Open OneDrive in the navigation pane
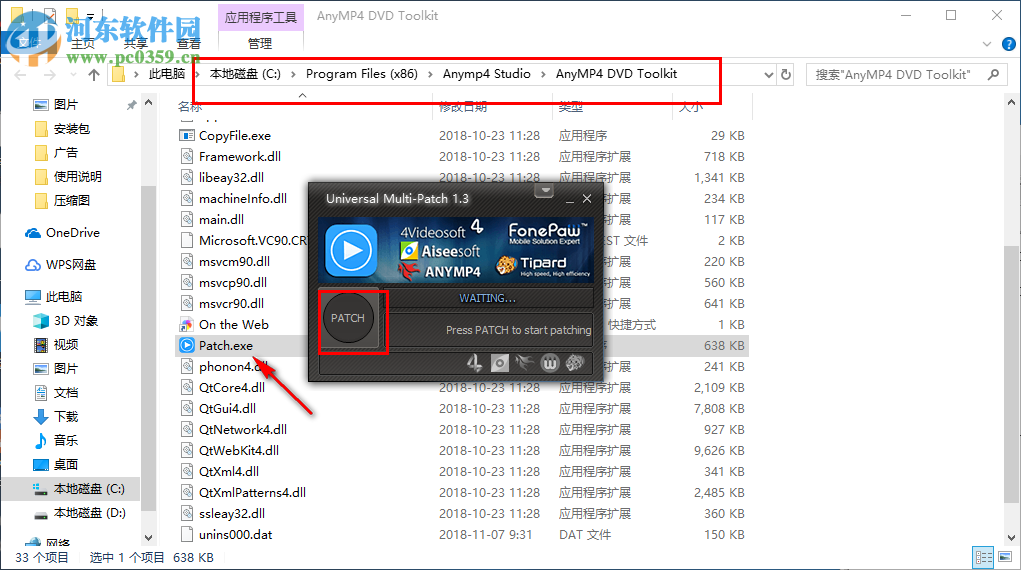 tap(72, 233)
